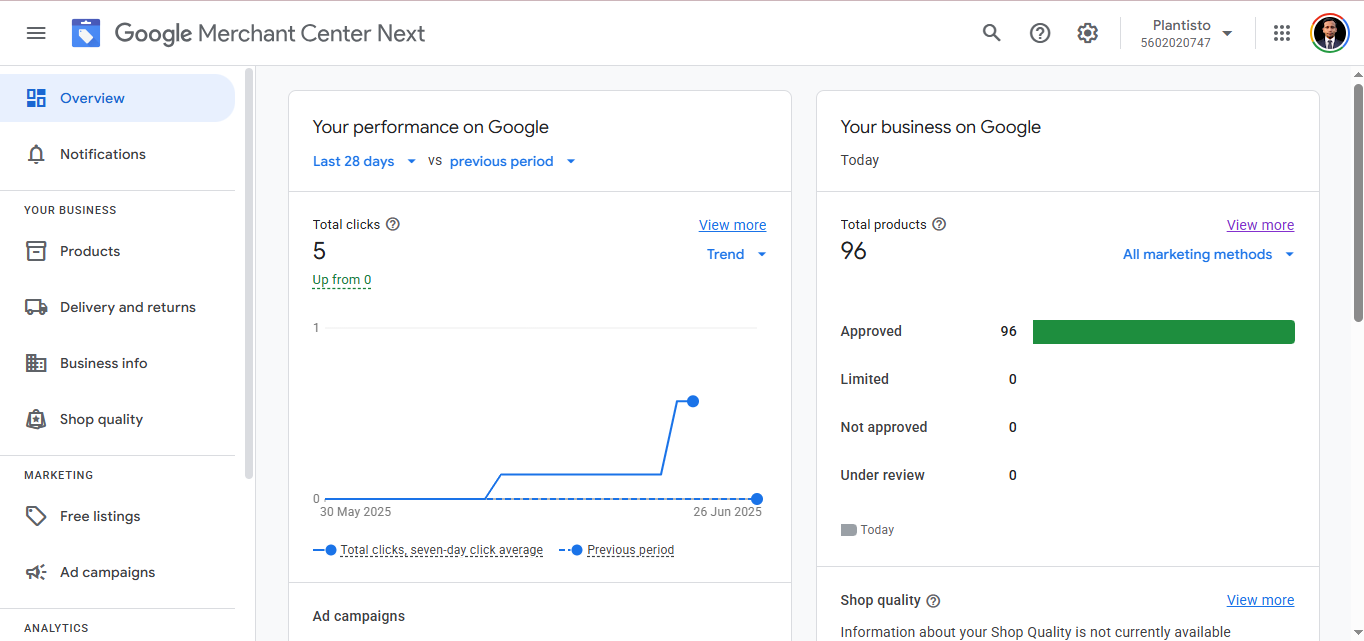Click the green Approved products bar

1163,332
